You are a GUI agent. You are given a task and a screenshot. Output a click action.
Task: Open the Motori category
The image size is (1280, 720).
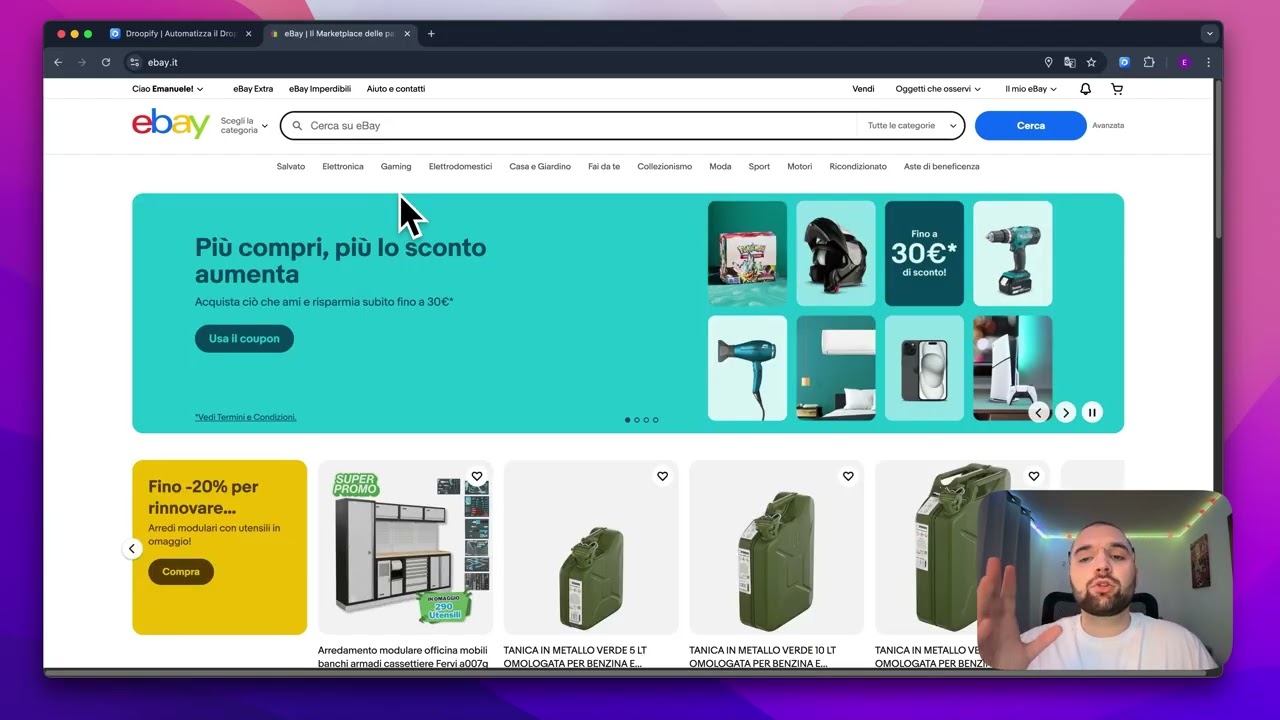800,167
